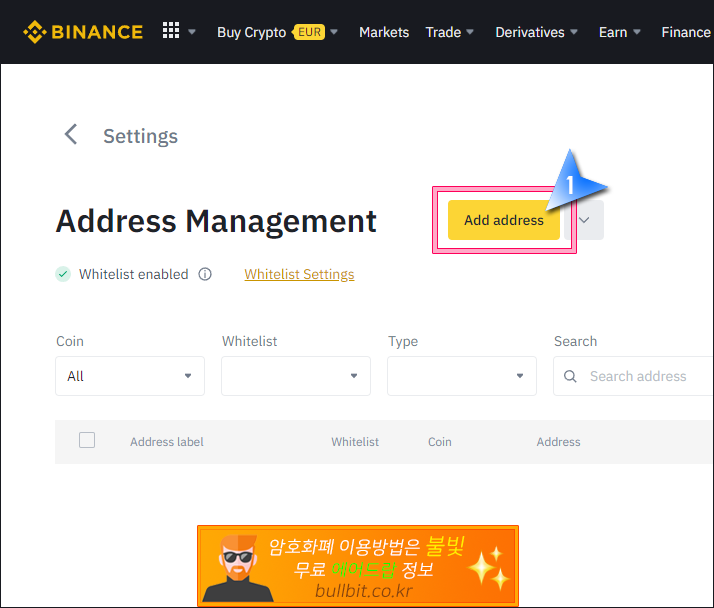
Task: Click the back arrow beside Settings
Action: coord(71,134)
